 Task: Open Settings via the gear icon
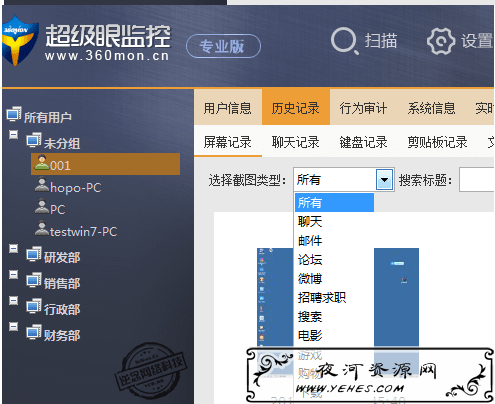point(441,41)
